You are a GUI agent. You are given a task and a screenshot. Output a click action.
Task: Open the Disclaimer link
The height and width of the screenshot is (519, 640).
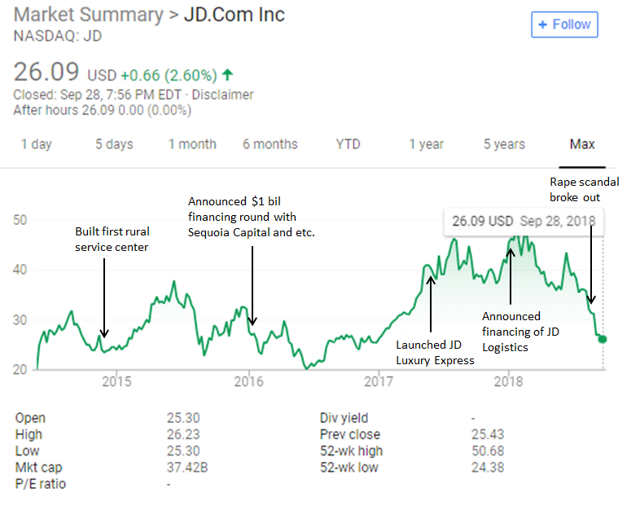pyautogui.click(x=223, y=95)
